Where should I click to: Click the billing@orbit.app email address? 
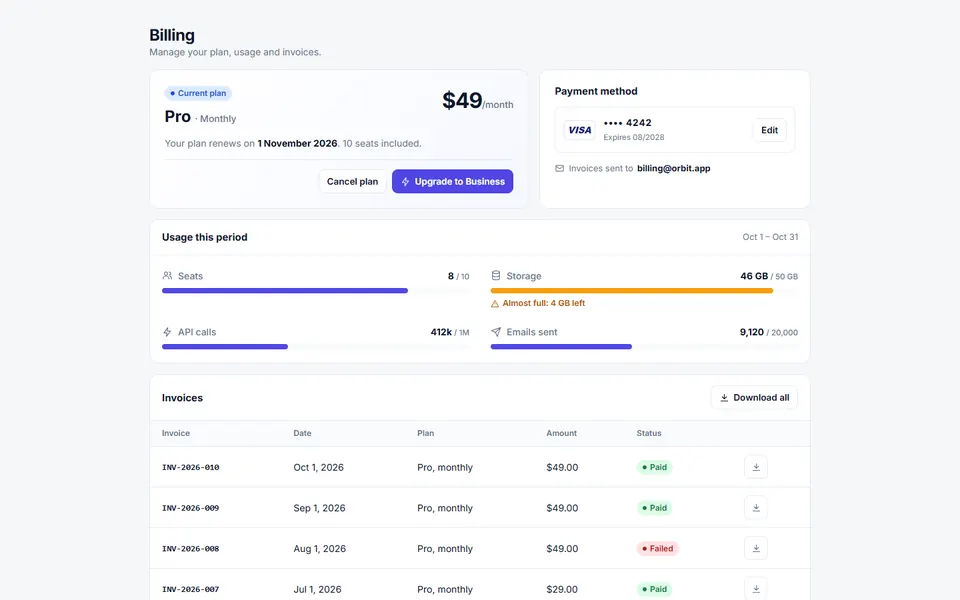click(x=673, y=168)
